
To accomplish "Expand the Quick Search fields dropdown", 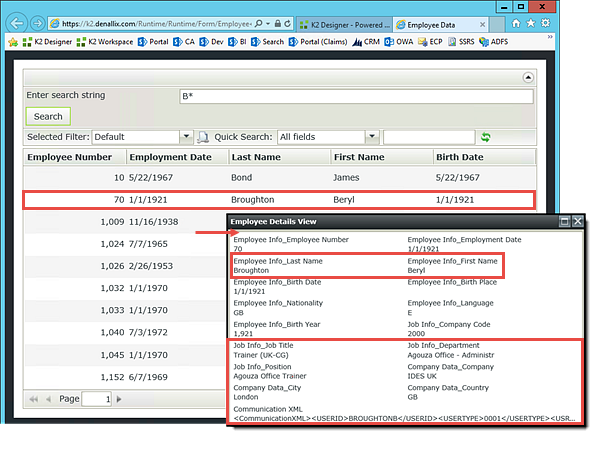I will tap(372, 137).
